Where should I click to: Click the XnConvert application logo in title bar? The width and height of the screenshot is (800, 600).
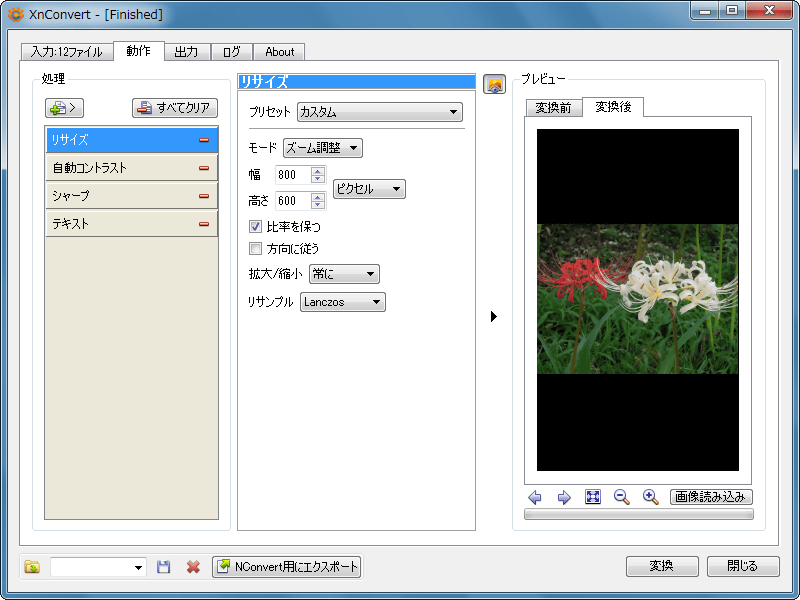point(16,14)
